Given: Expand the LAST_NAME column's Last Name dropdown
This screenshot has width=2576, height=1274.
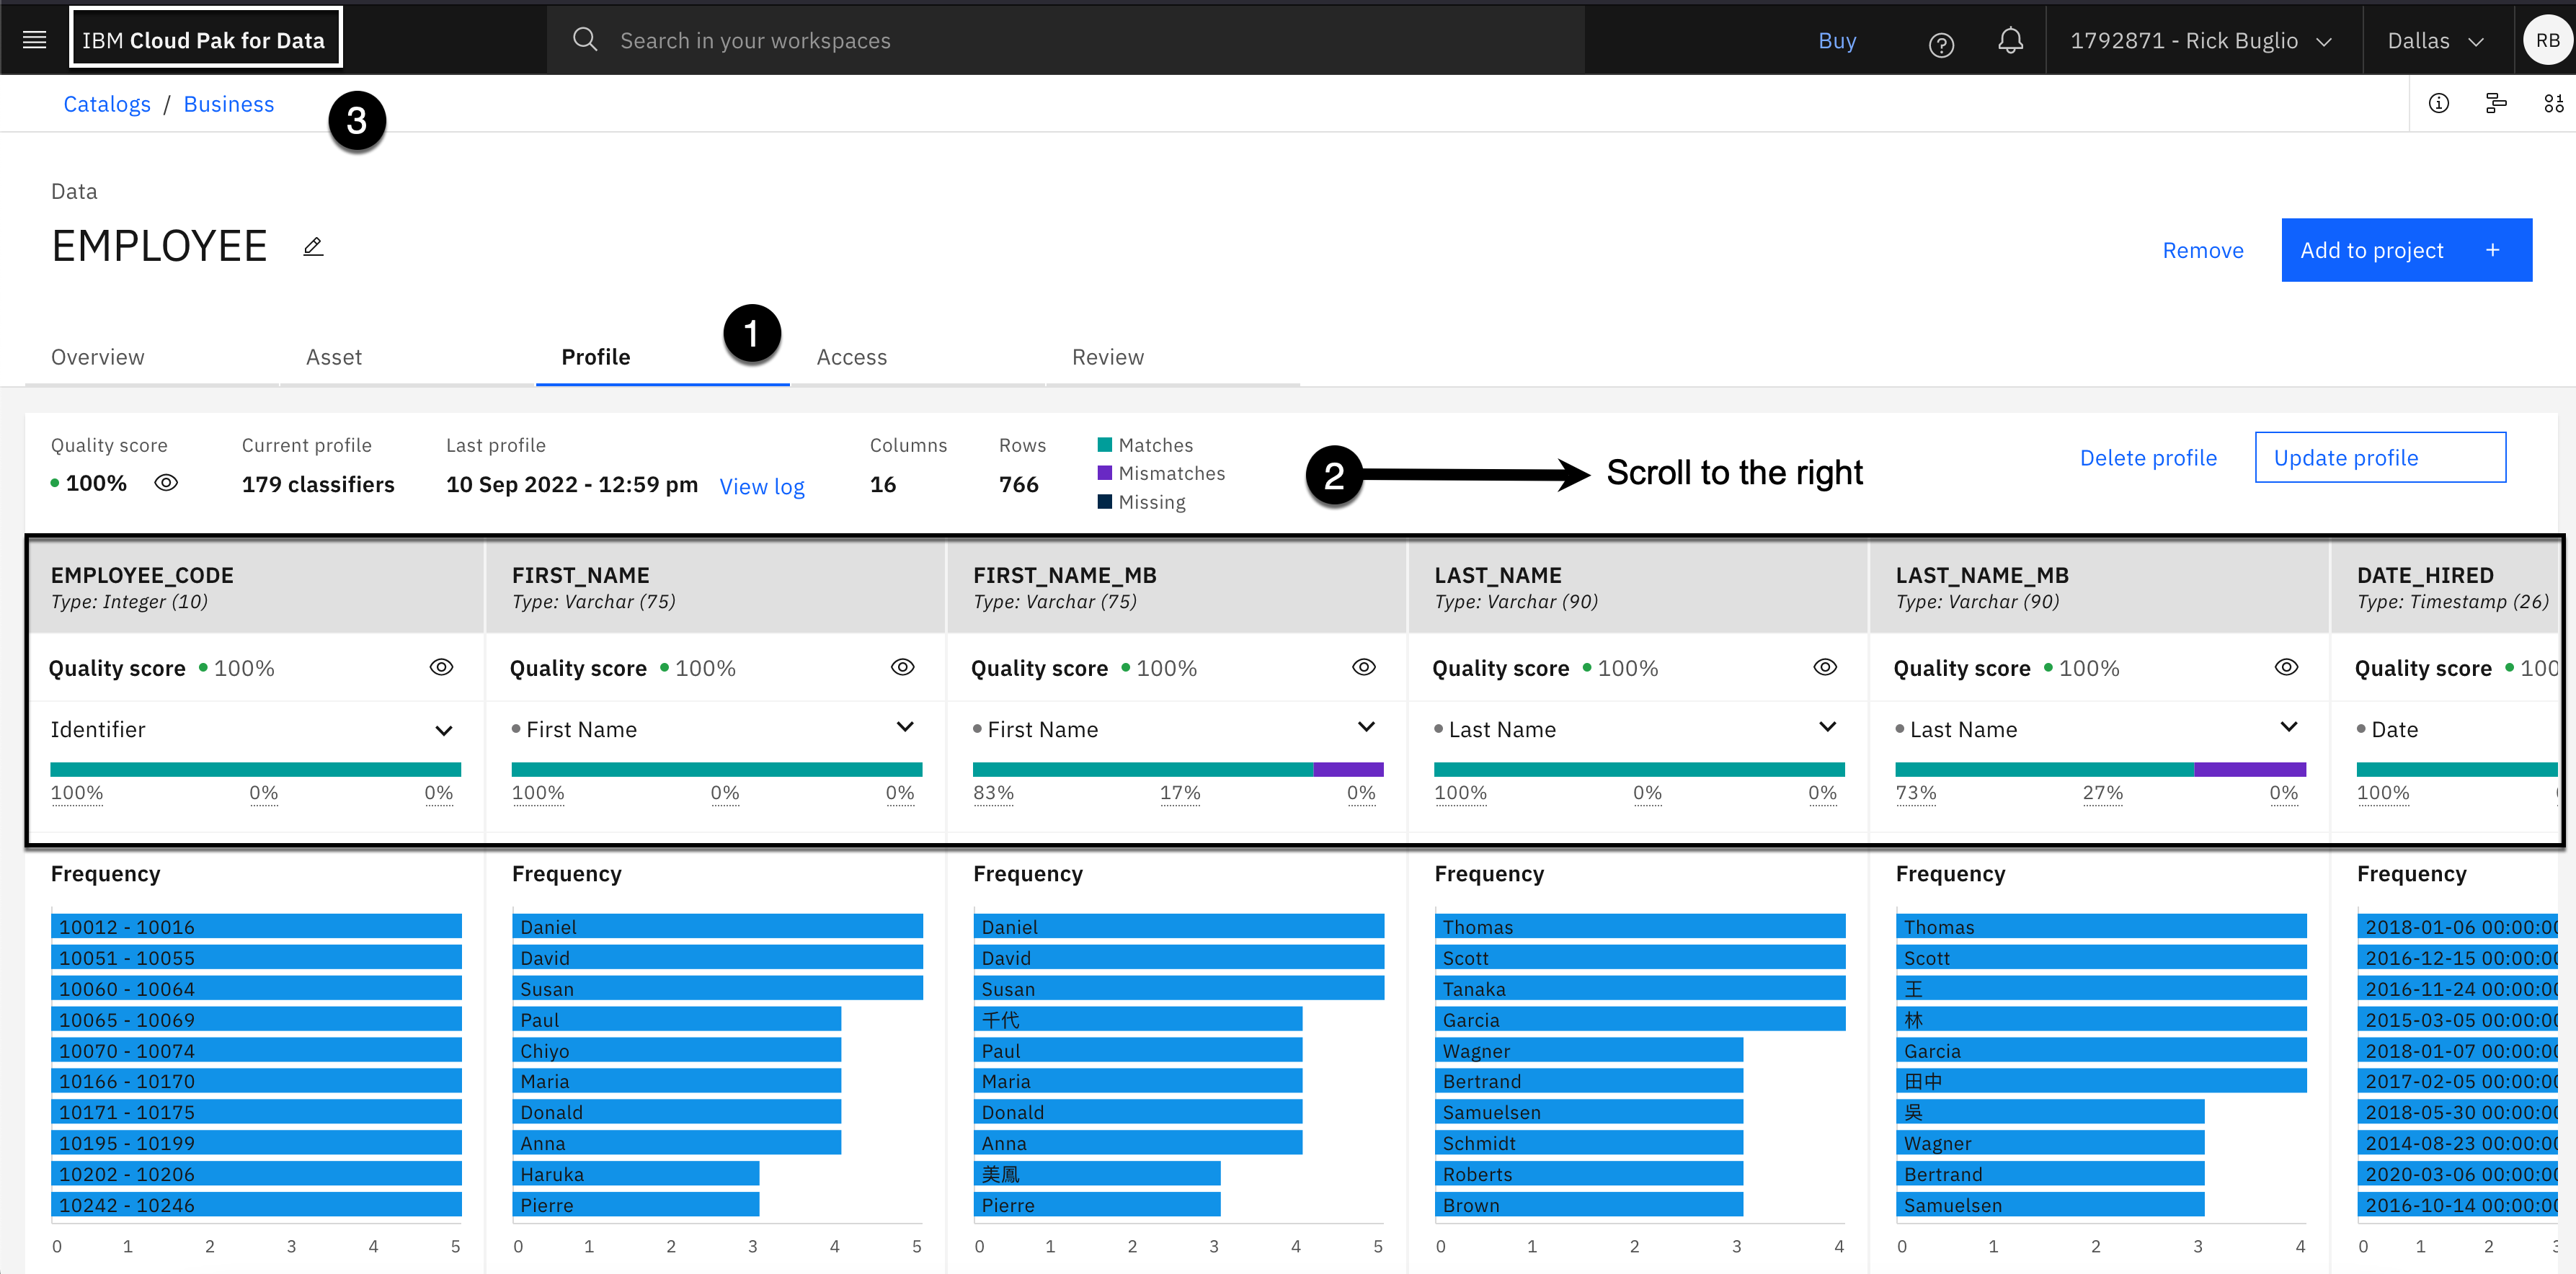Looking at the screenshot, I should coord(1827,727).
